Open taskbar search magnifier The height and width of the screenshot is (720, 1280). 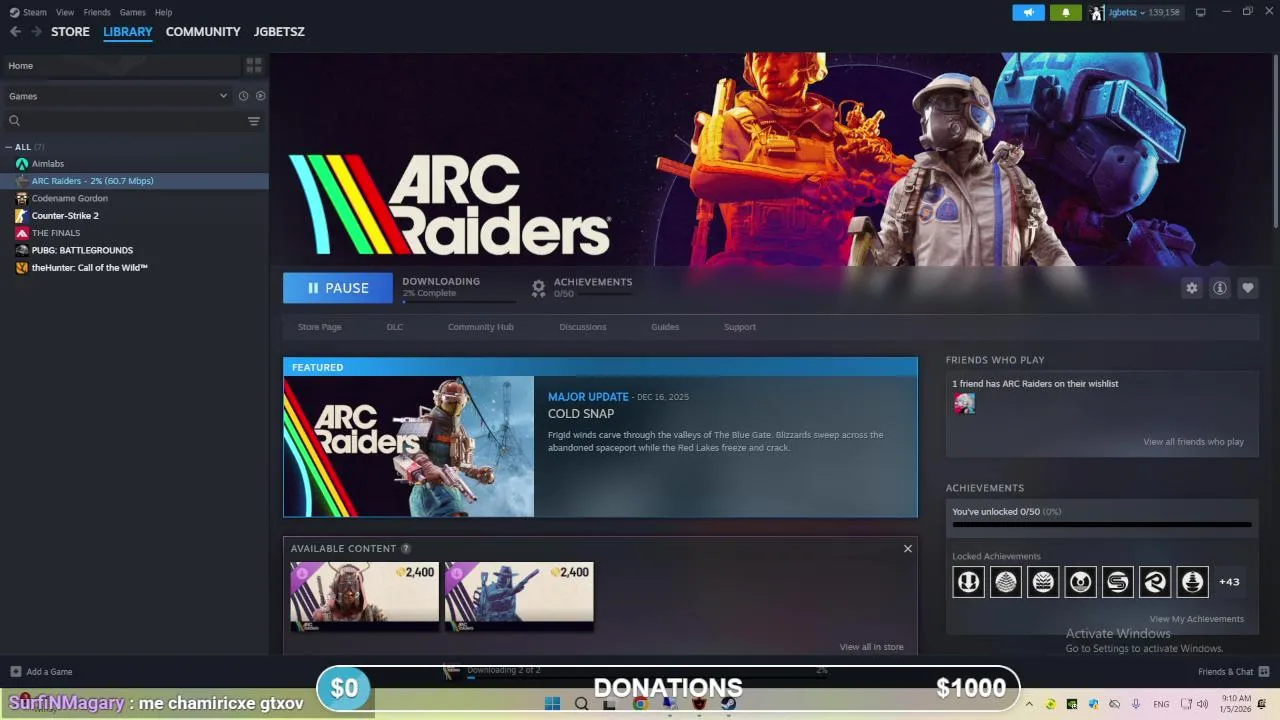point(581,704)
